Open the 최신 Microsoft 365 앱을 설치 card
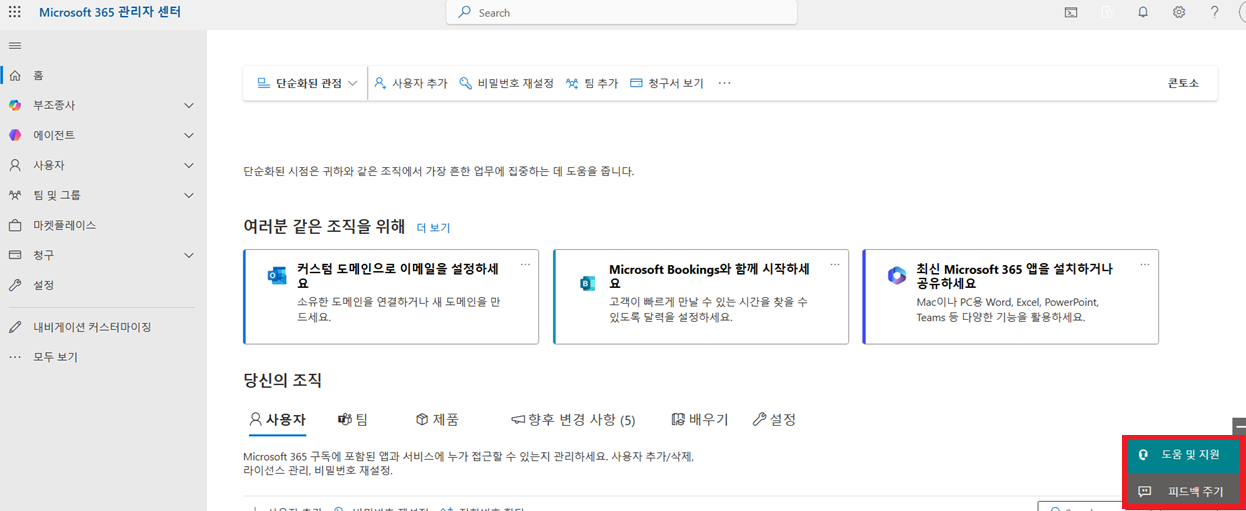Screen dimensions: 1246x511 click(x=1011, y=297)
